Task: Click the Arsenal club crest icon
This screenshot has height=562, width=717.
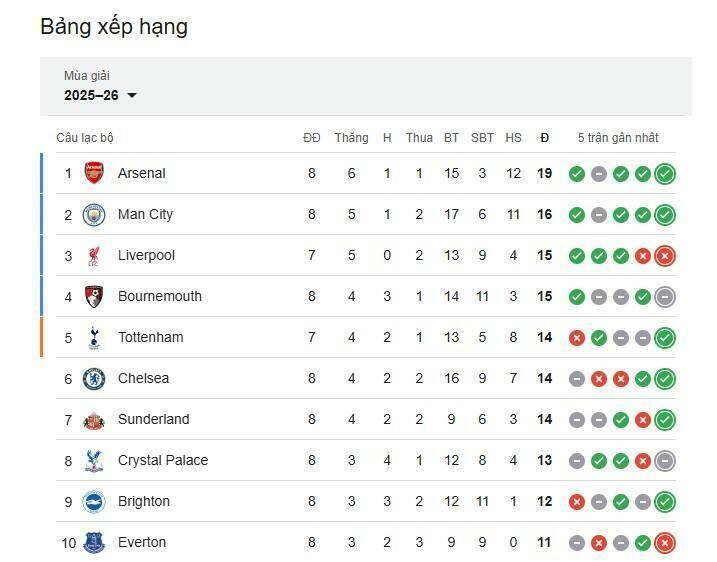Action: click(94, 173)
